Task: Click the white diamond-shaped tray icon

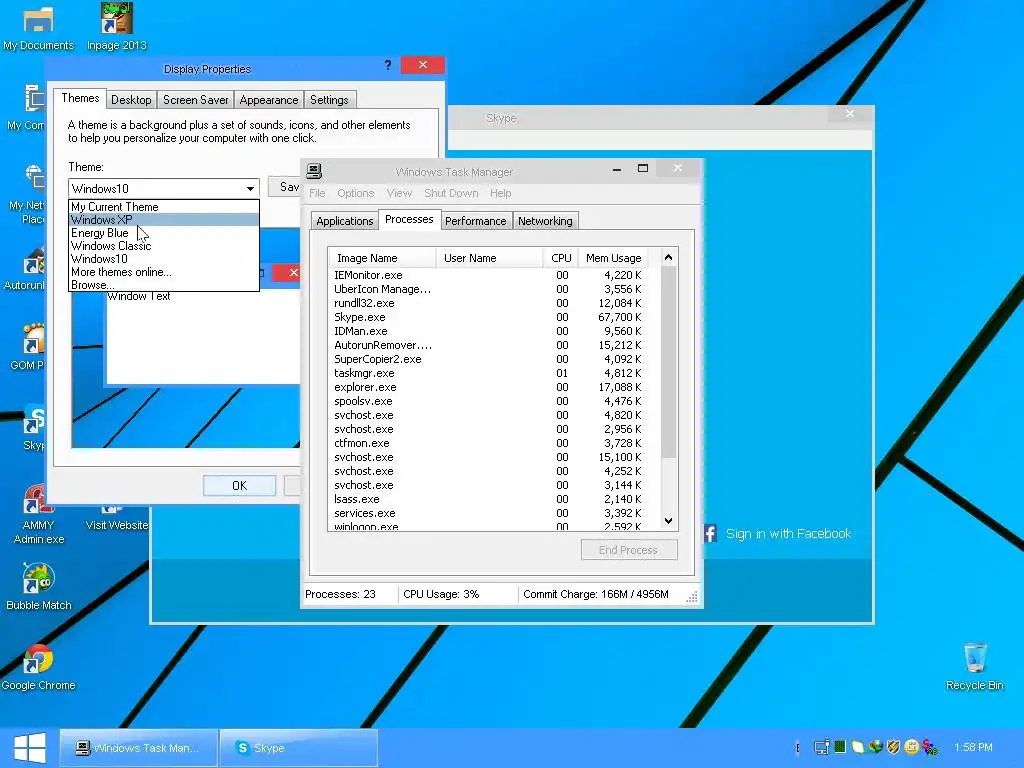Action: [857, 747]
